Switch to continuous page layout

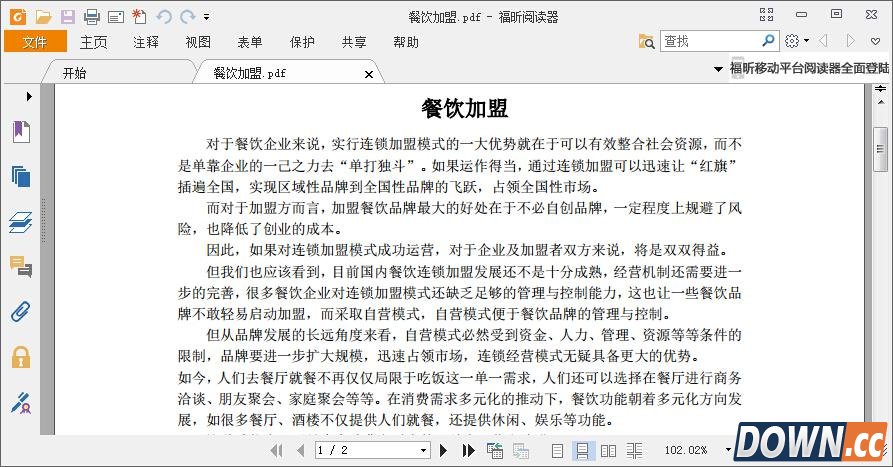[582, 450]
